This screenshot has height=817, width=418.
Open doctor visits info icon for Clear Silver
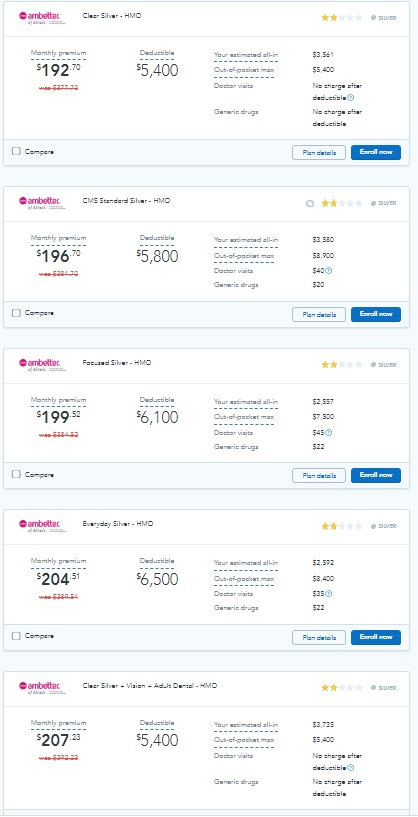click(x=351, y=97)
